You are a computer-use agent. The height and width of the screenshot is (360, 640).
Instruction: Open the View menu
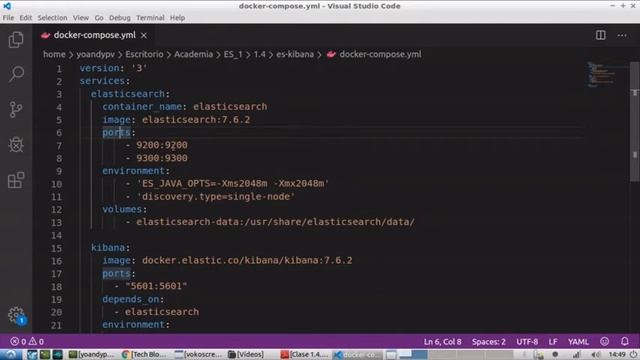[x=81, y=18]
